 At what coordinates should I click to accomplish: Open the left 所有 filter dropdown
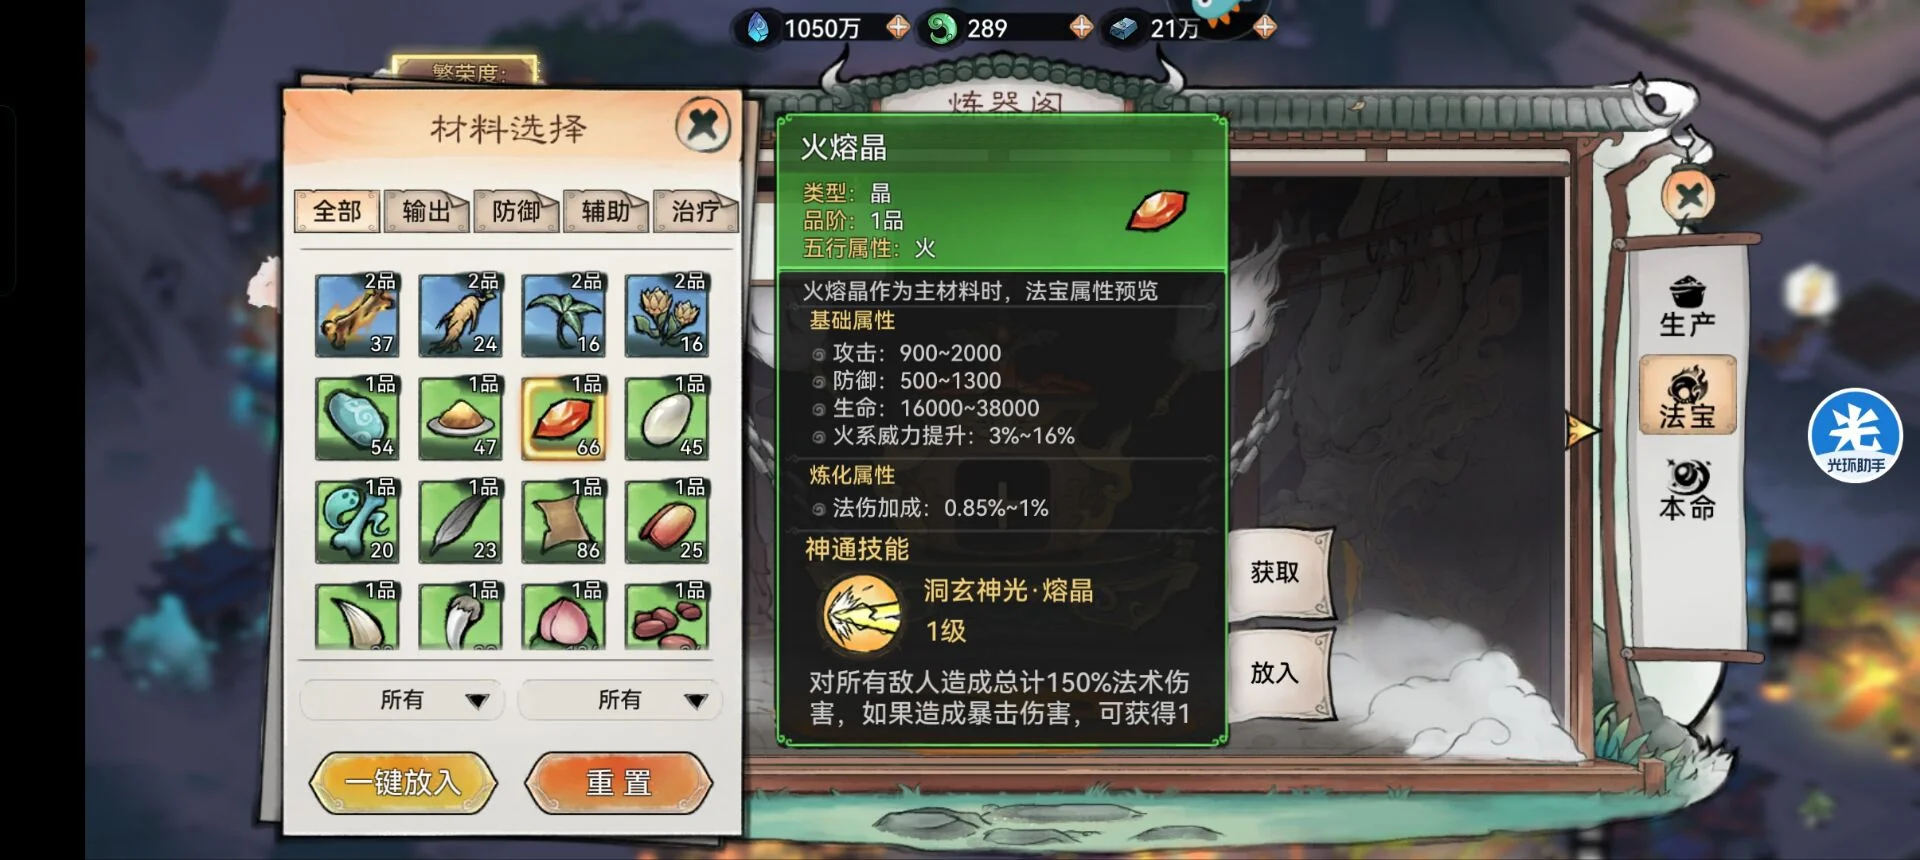coord(403,700)
